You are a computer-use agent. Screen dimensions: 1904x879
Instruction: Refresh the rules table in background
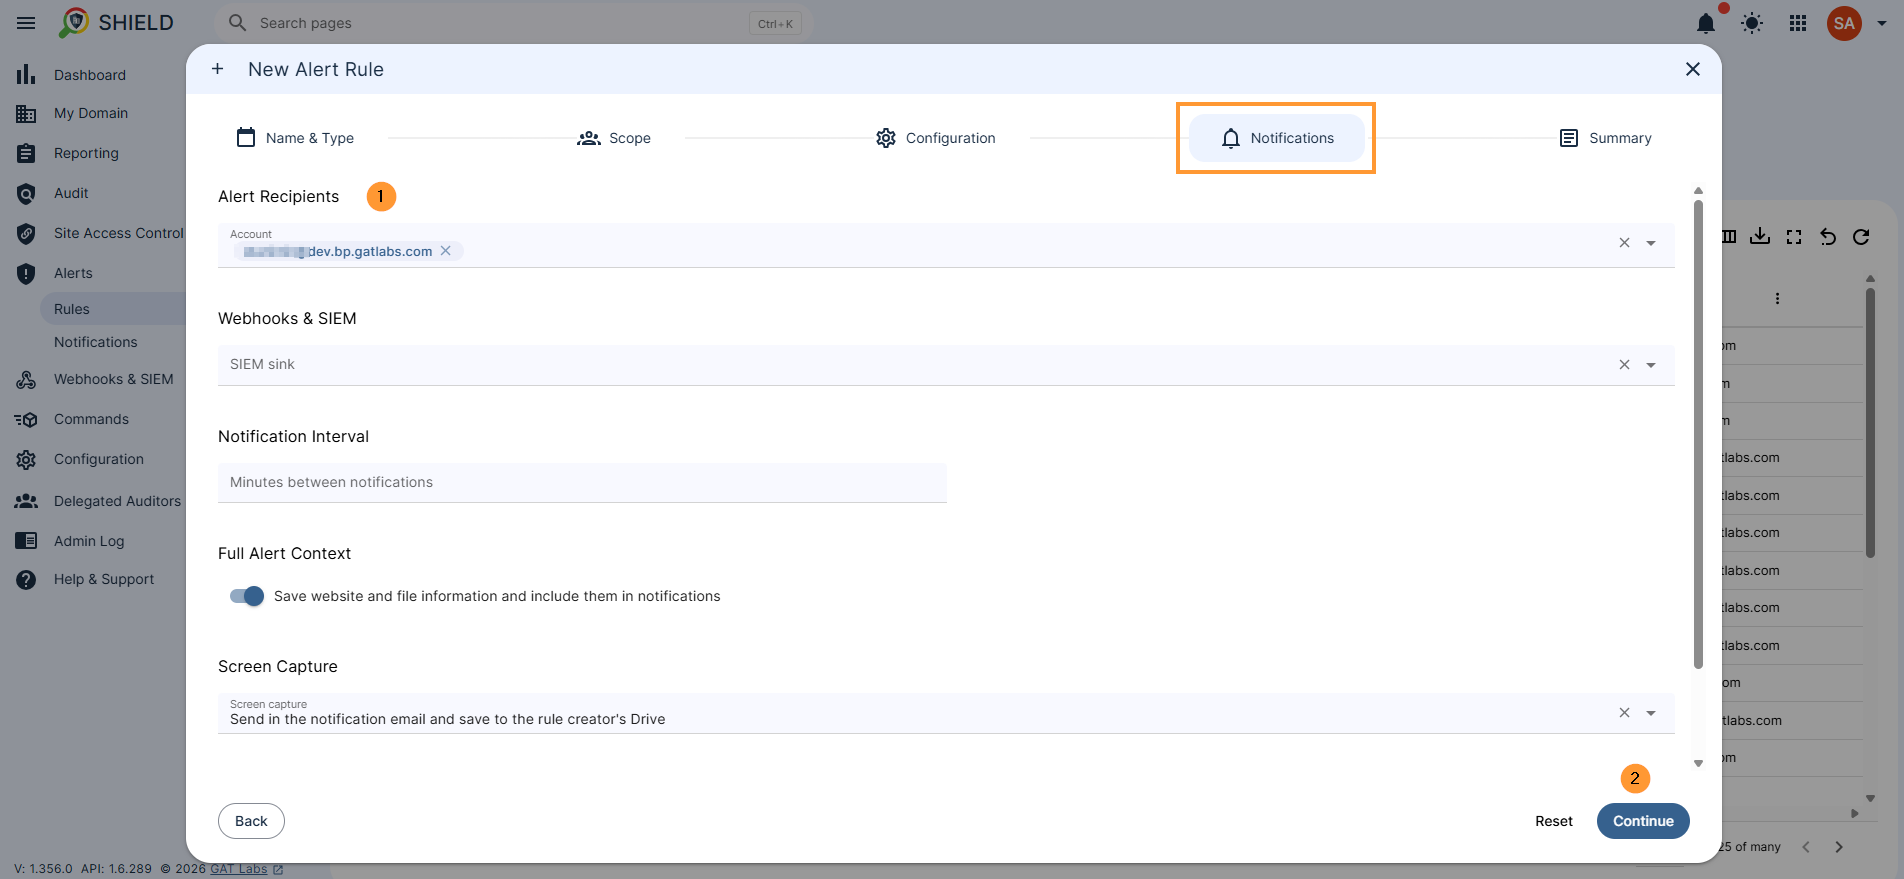click(1861, 237)
